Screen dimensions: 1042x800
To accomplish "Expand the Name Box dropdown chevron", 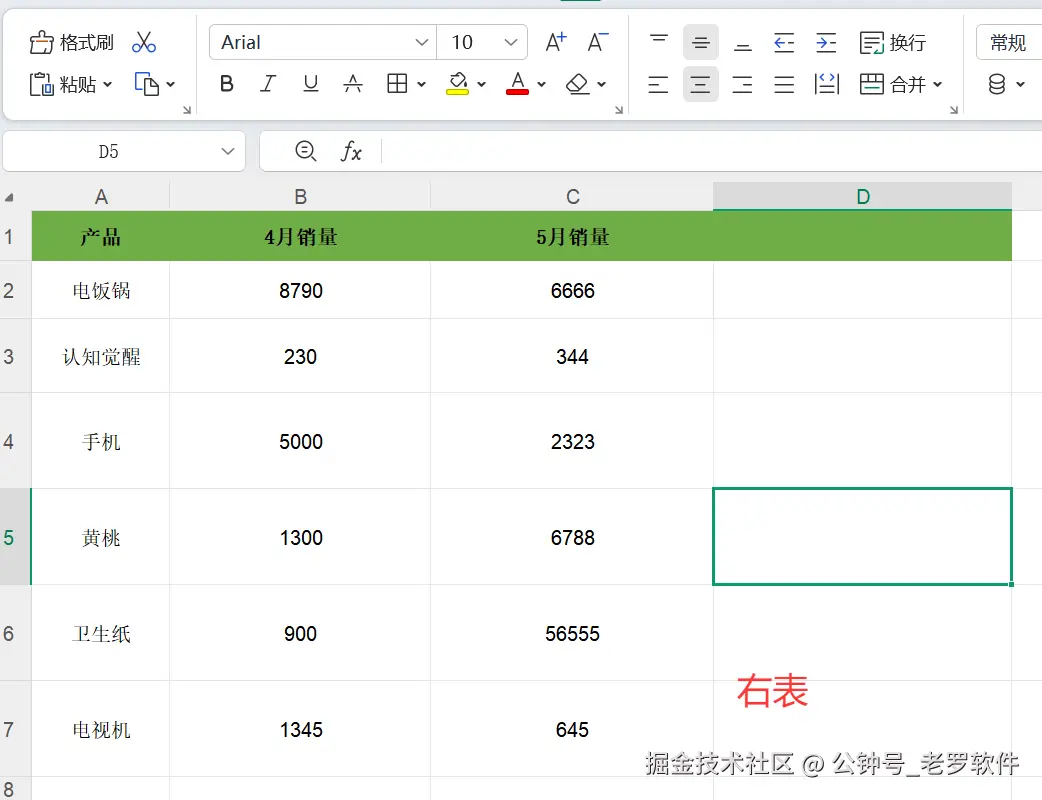I will coord(228,151).
